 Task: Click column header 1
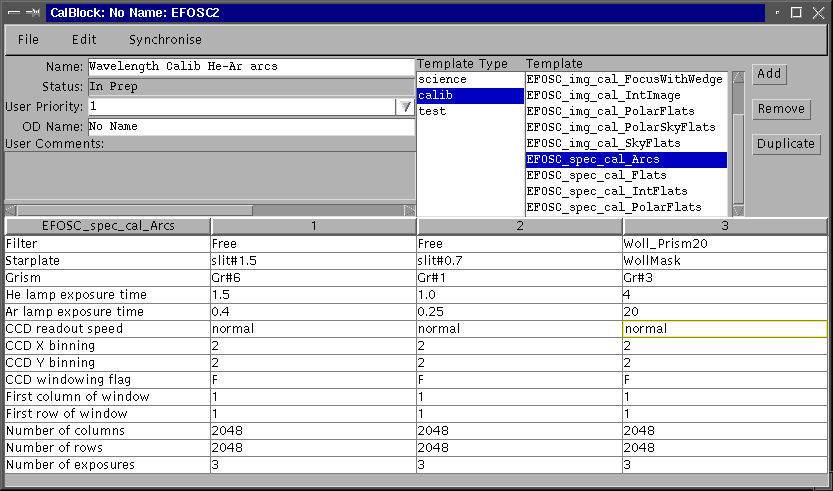click(314, 226)
